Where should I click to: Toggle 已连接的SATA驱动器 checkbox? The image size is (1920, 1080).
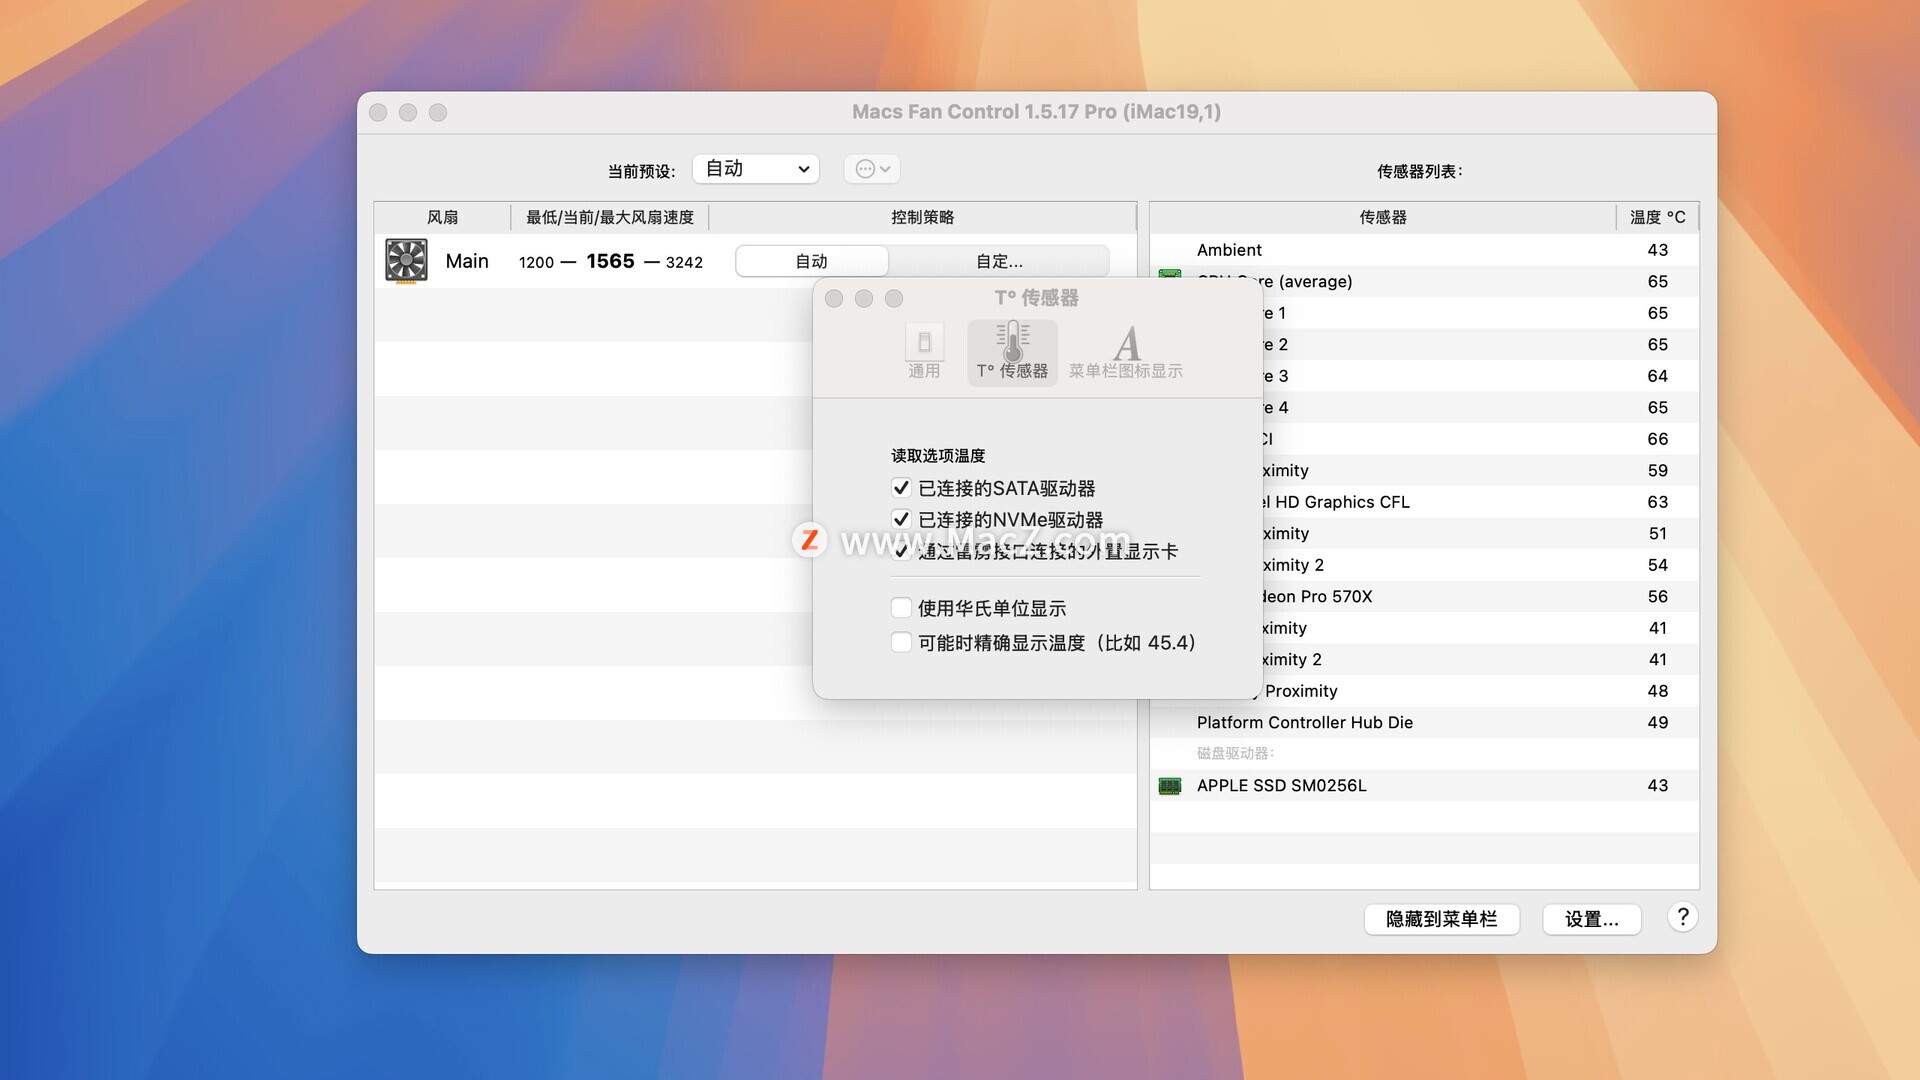[901, 488]
